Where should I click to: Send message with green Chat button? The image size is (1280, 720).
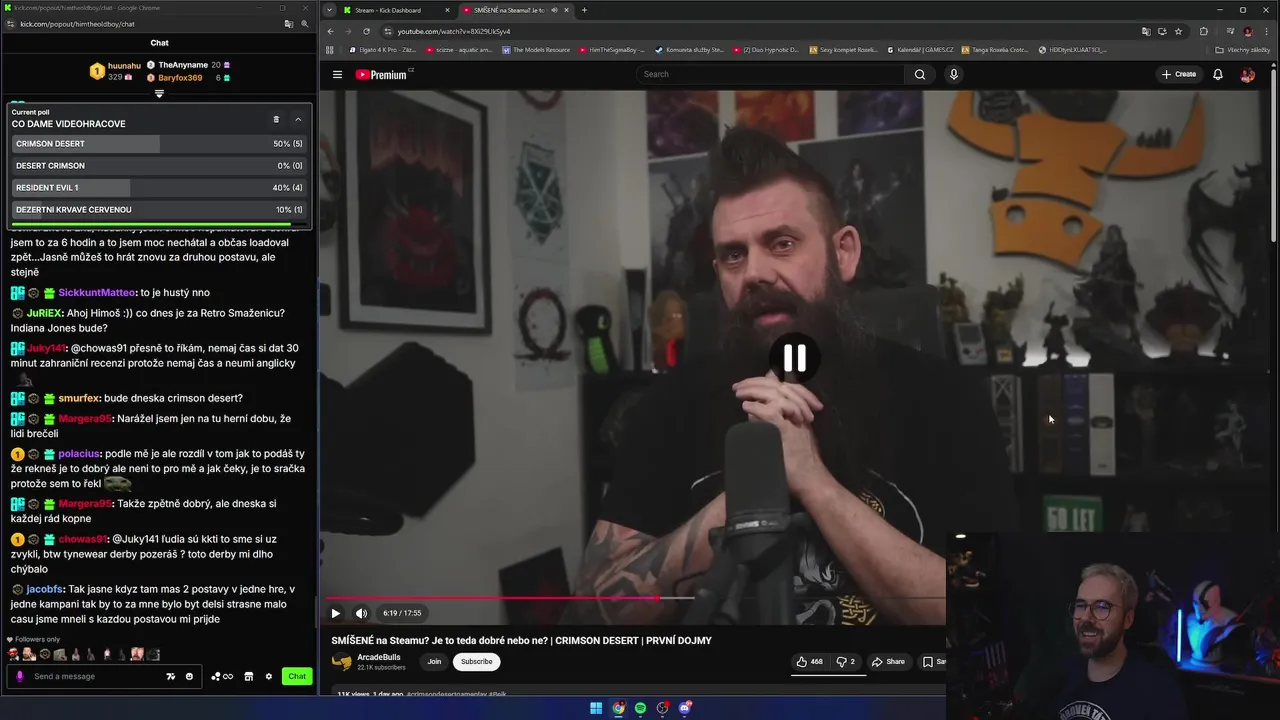pos(297,677)
